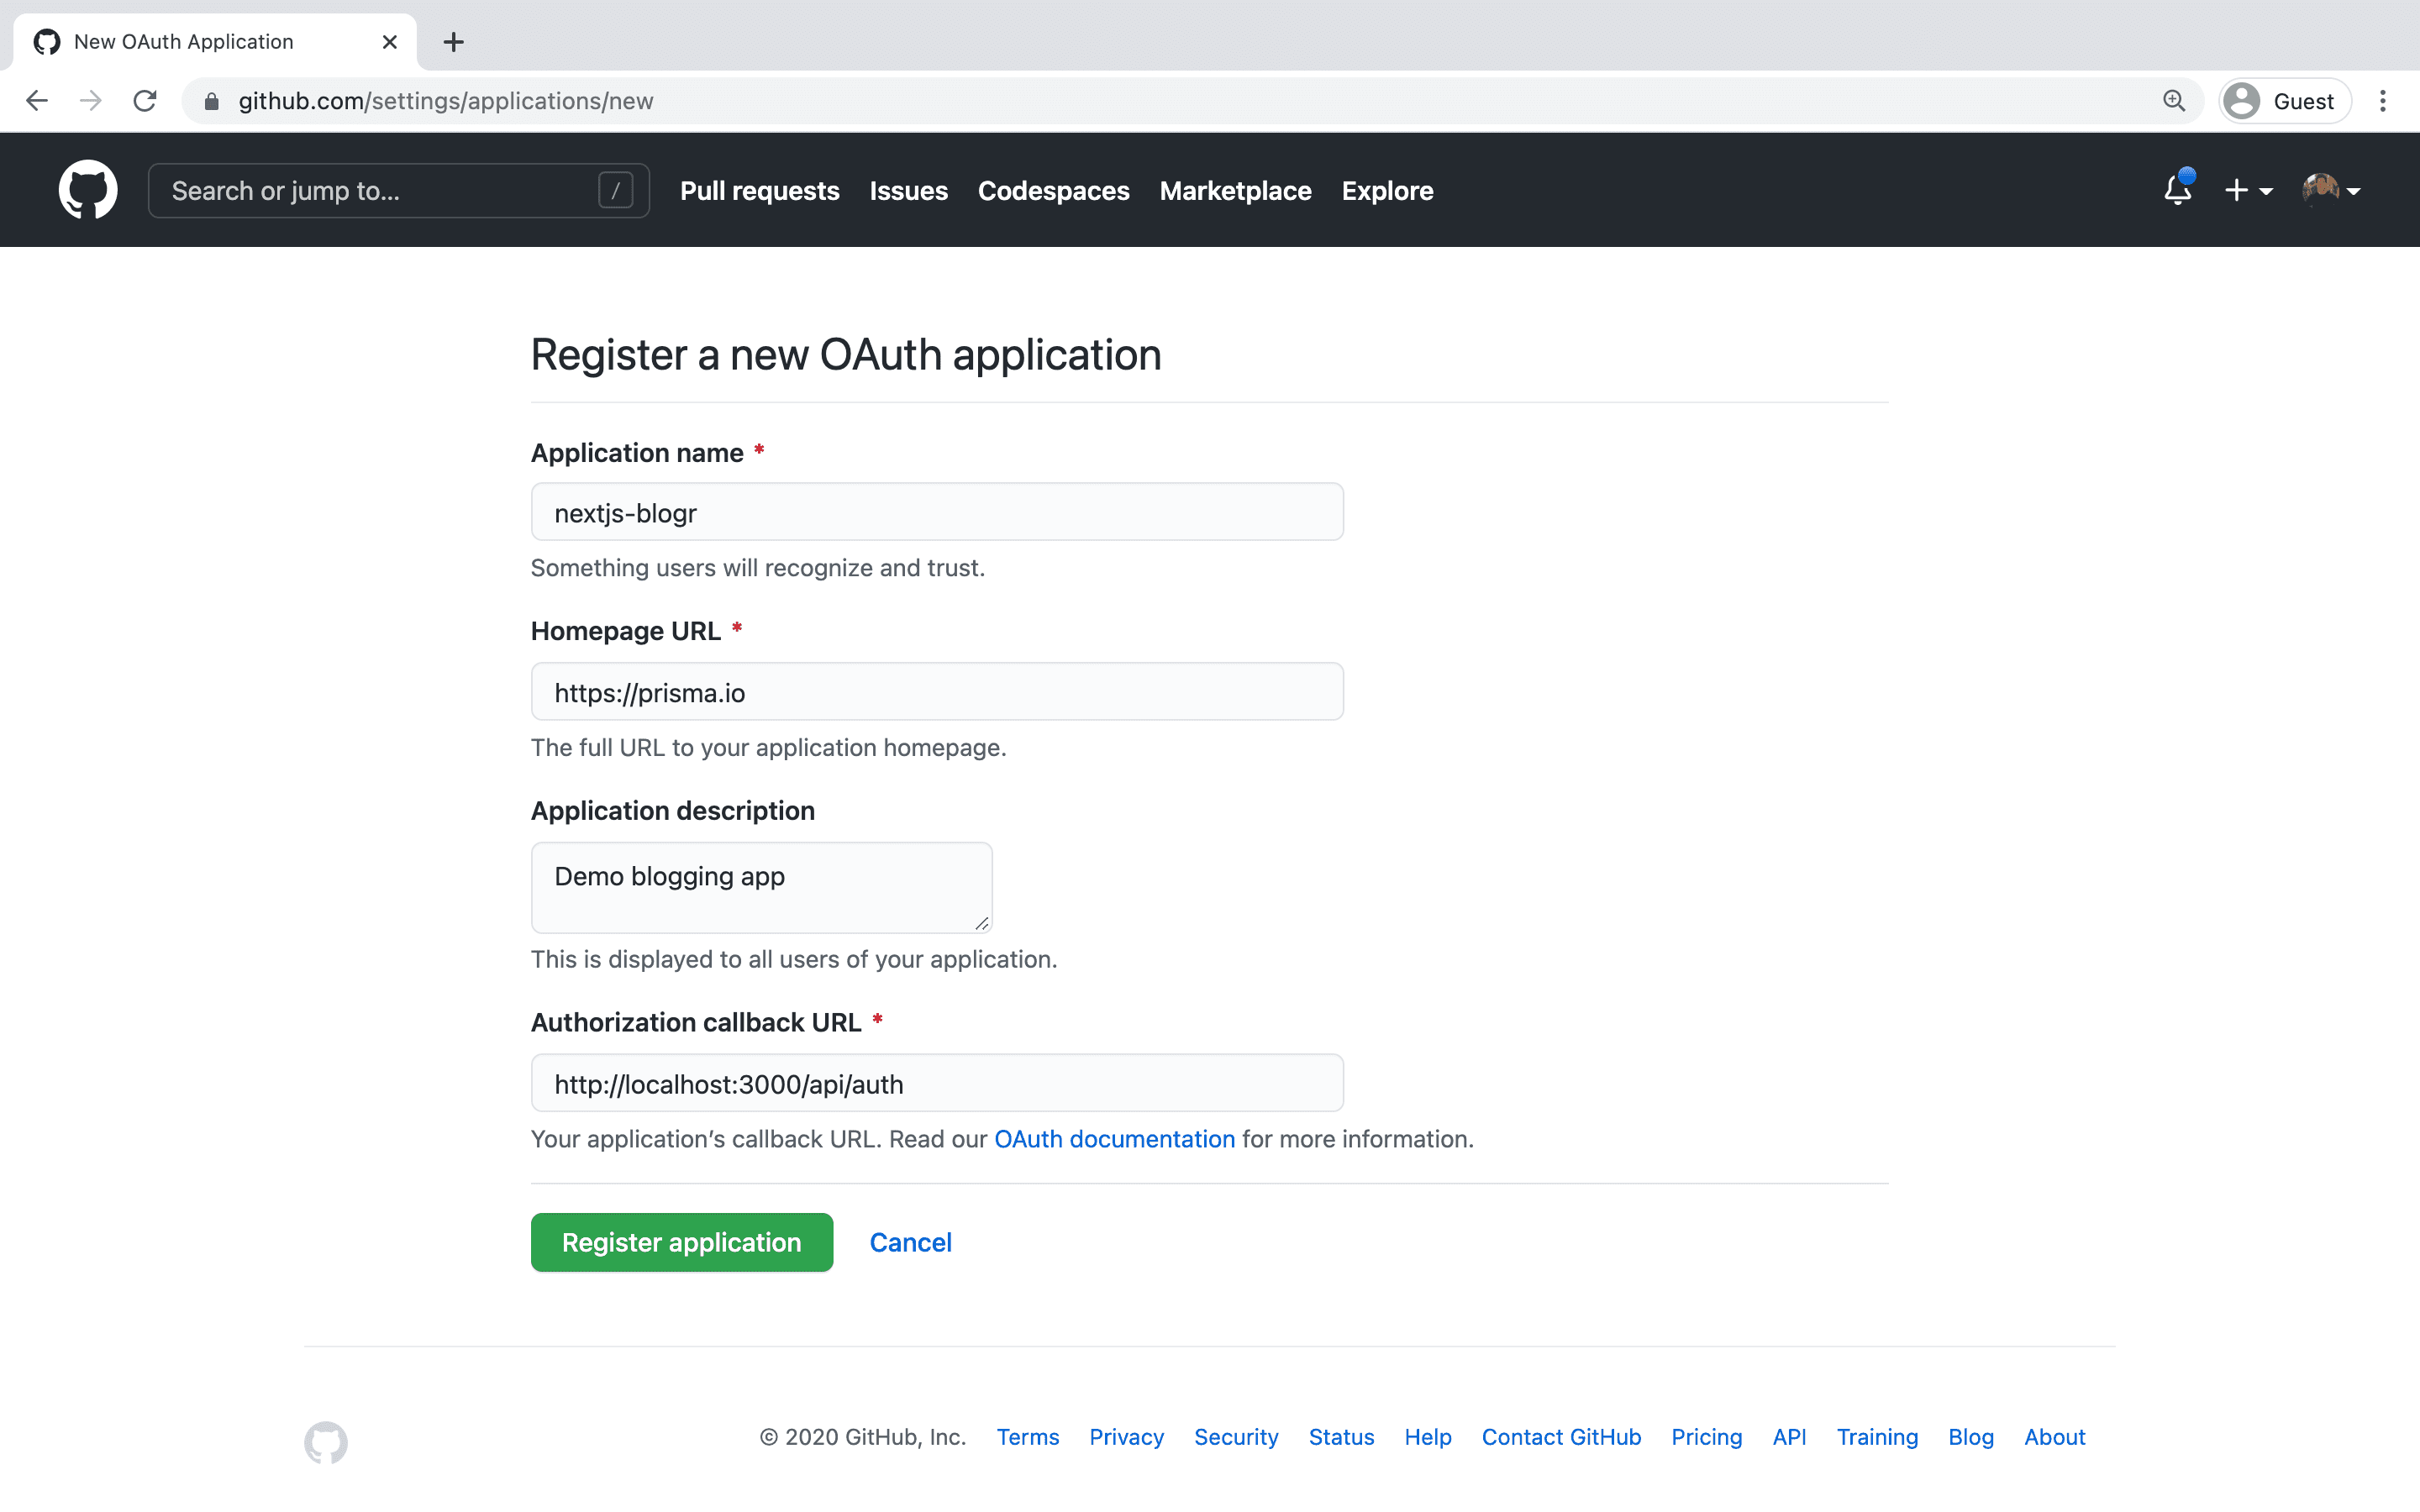Screen dimensions: 2420x1512
Task: Open the Pull requests menu item
Action: click(x=760, y=190)
